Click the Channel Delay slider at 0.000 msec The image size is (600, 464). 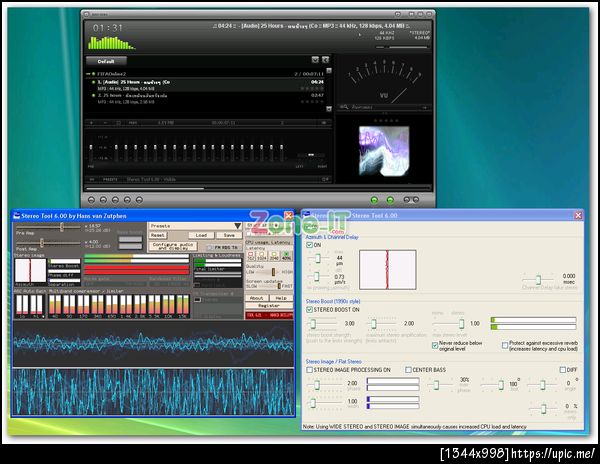[x=538, y=280]
